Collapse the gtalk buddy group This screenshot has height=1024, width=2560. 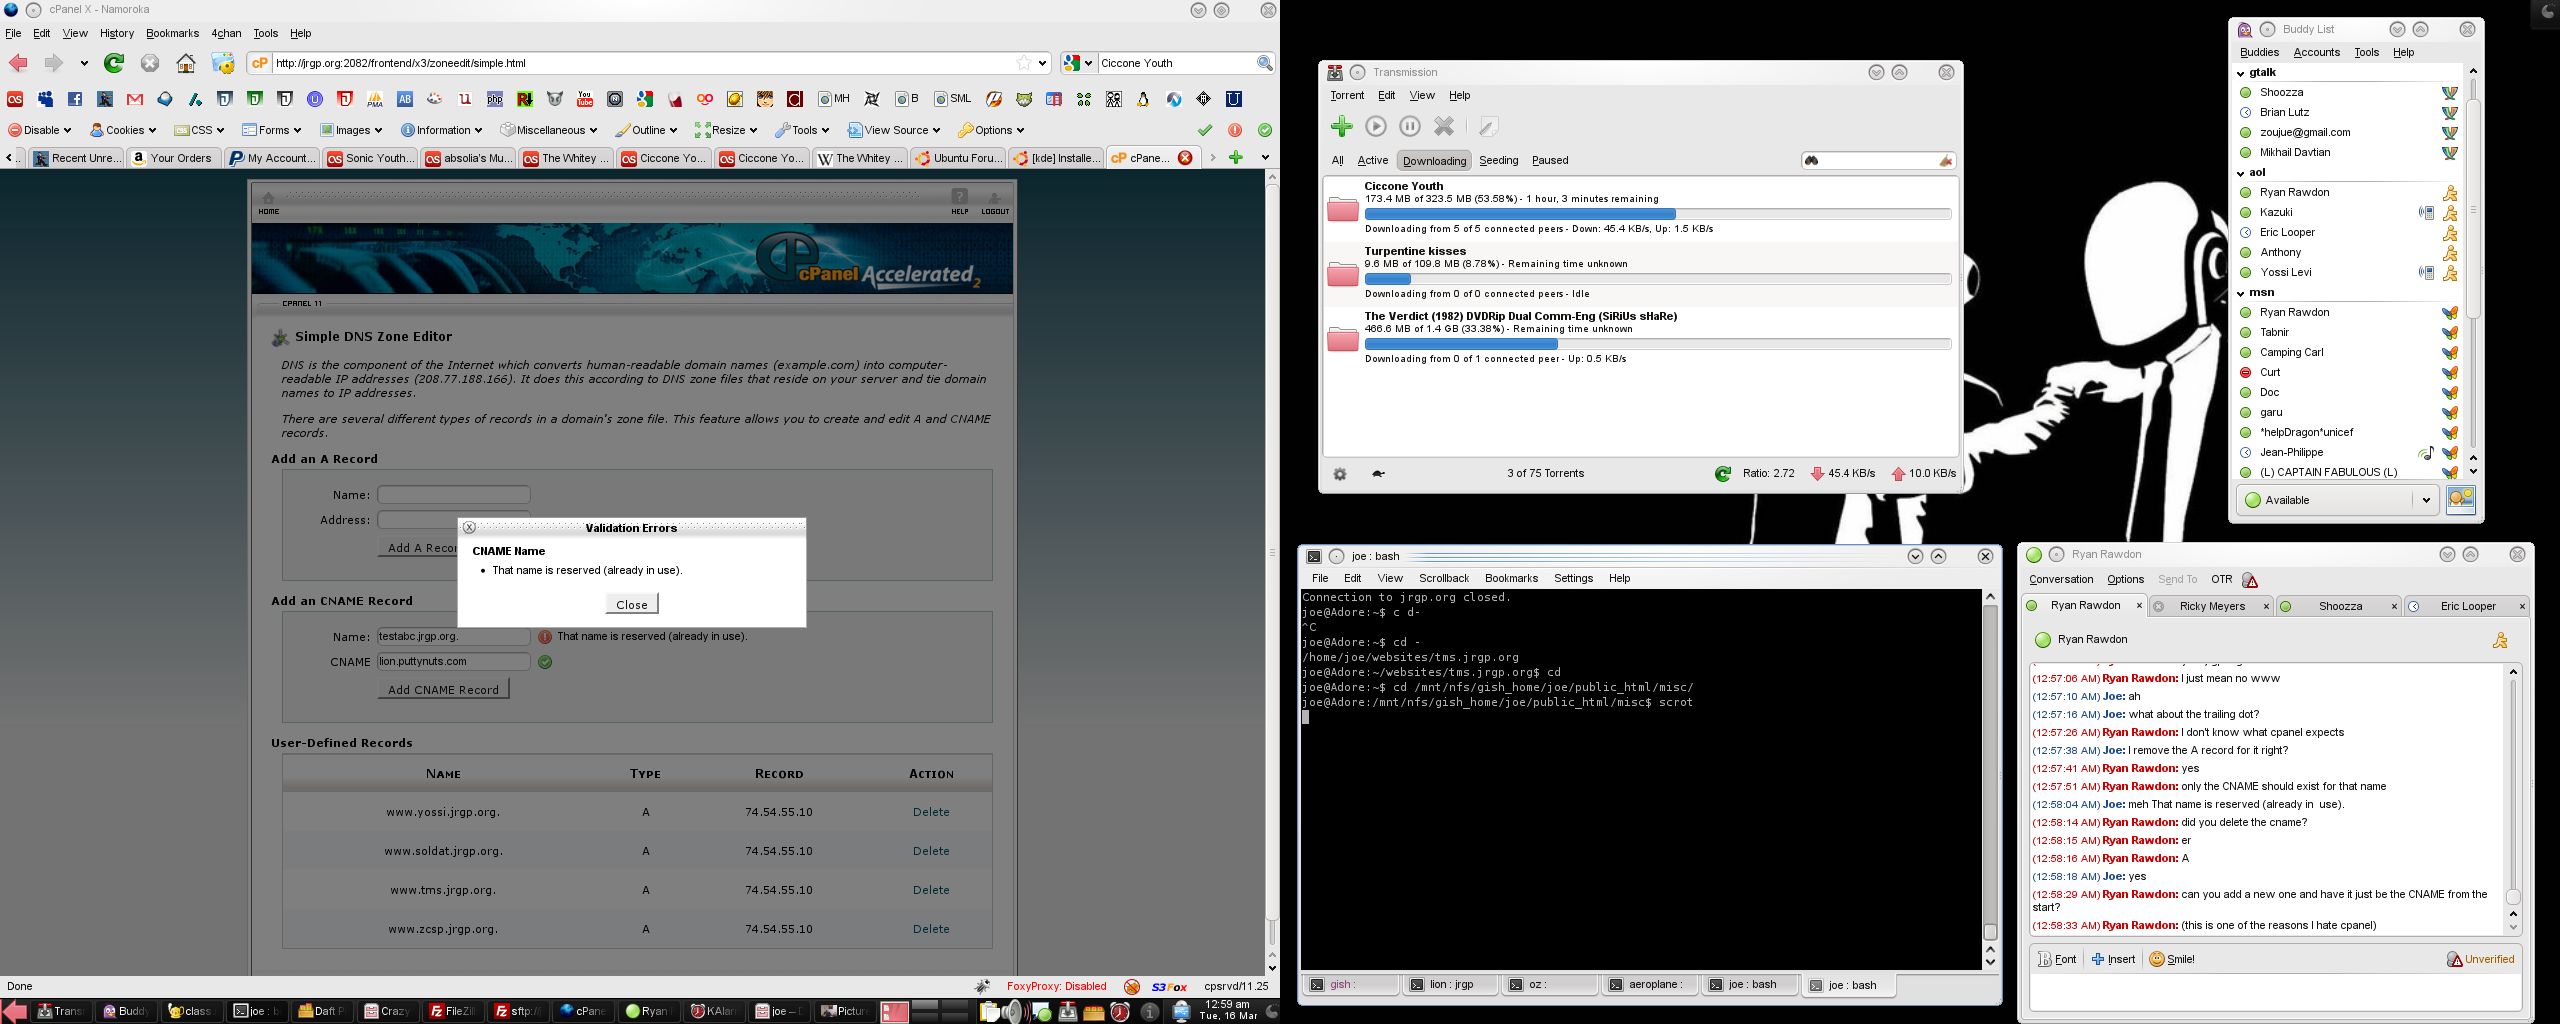pos(2241,72)
